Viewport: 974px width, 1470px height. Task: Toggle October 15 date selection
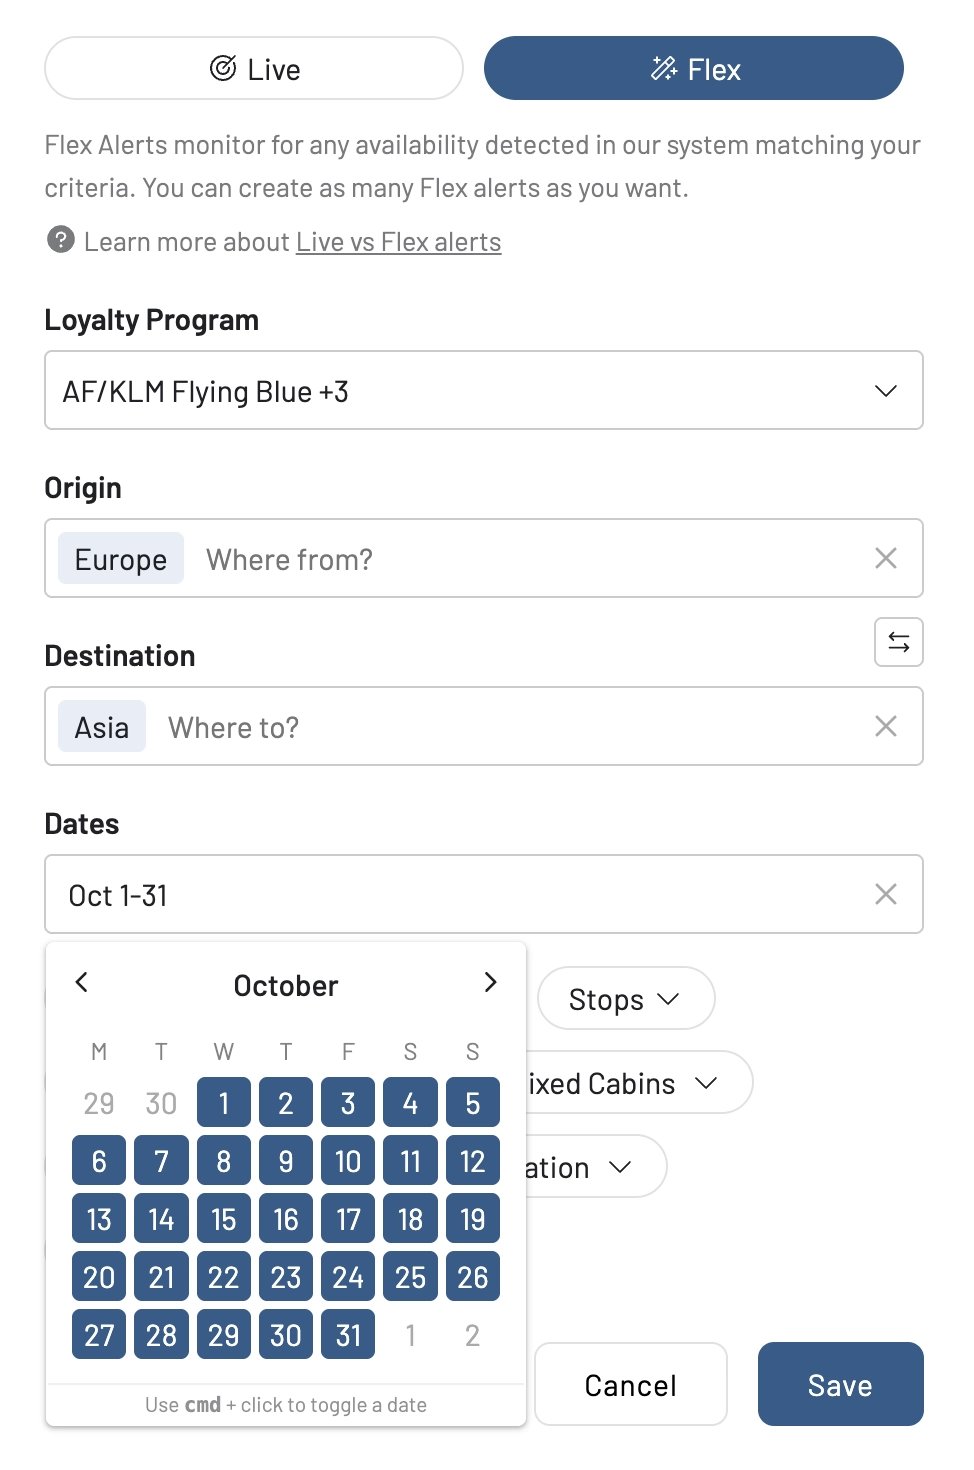coord(224,1219)
